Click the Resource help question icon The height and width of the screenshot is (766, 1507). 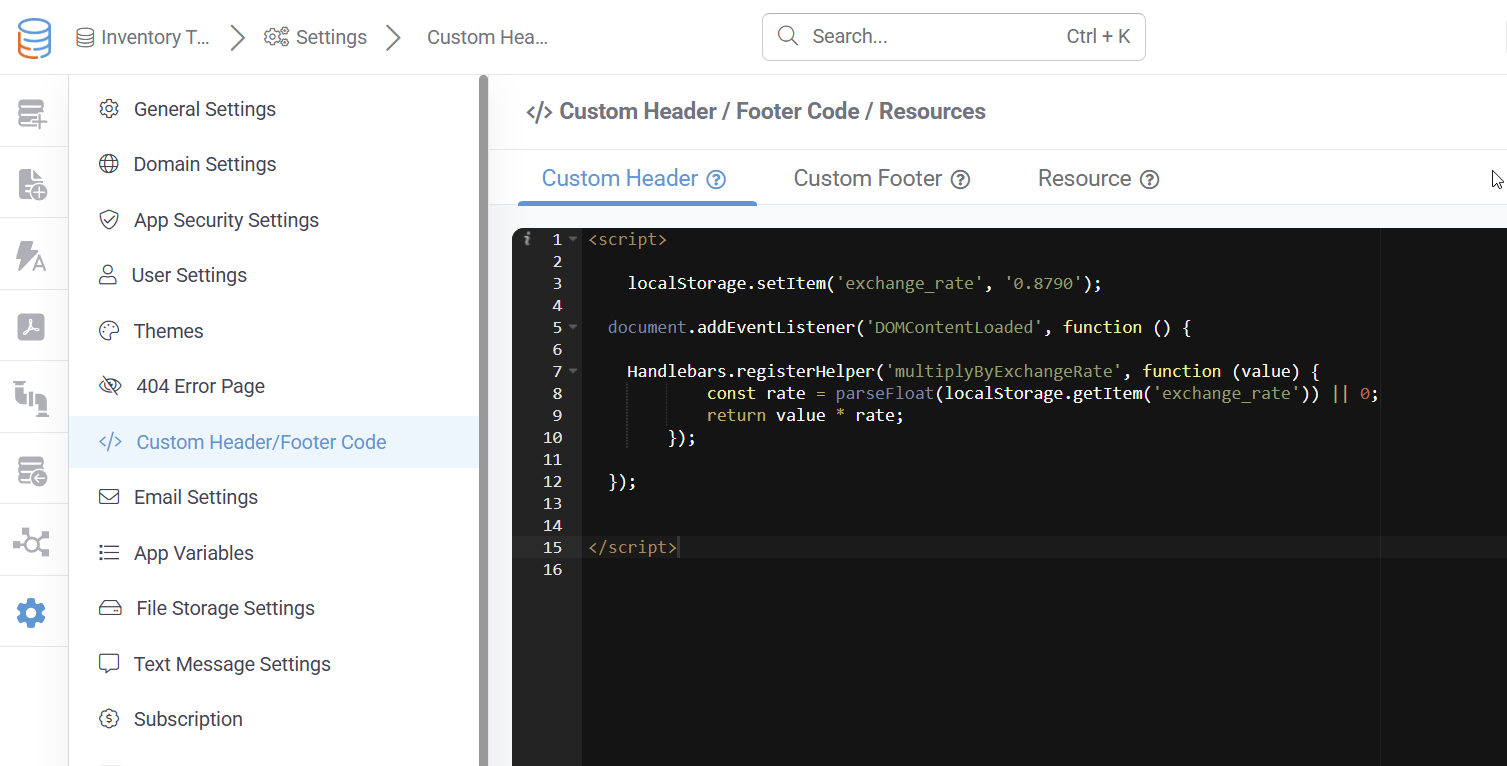click(x=1150, y=180)
